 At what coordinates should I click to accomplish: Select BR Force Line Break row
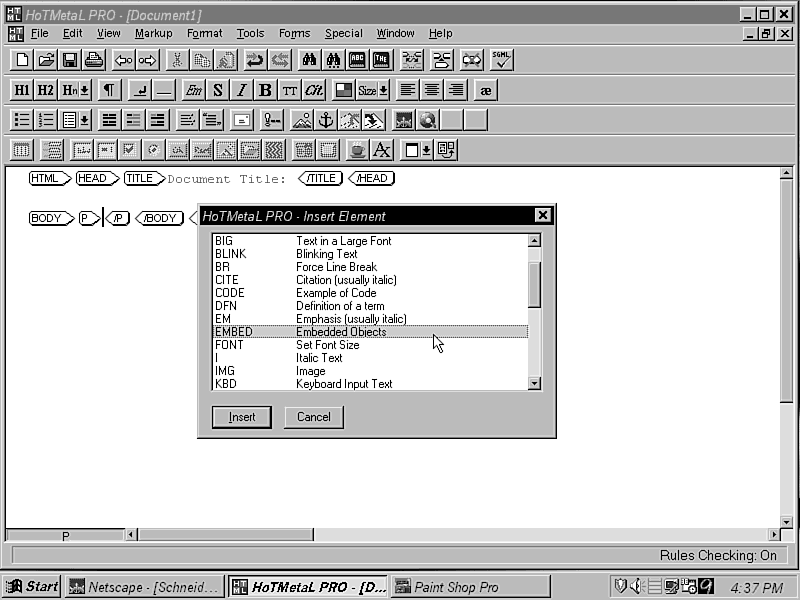pyautogui.click(x=370, y=267)
